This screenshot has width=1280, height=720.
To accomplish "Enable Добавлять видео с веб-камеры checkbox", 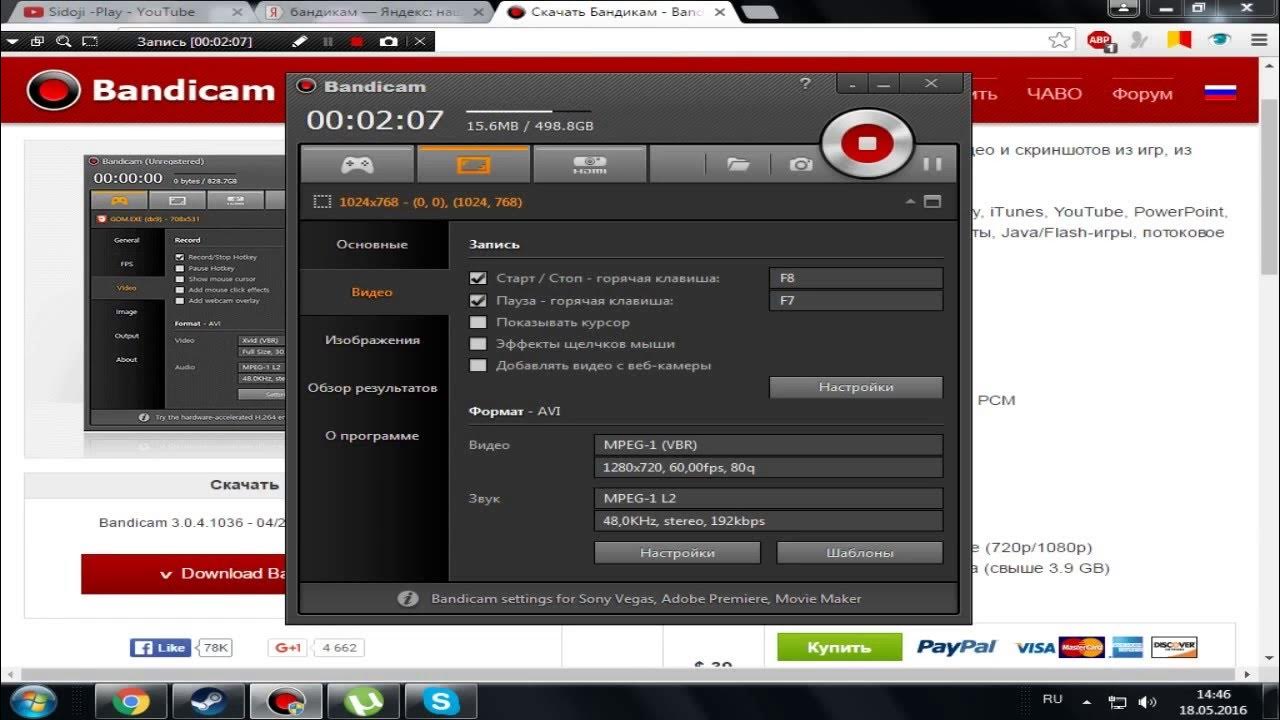I will 478,366.
